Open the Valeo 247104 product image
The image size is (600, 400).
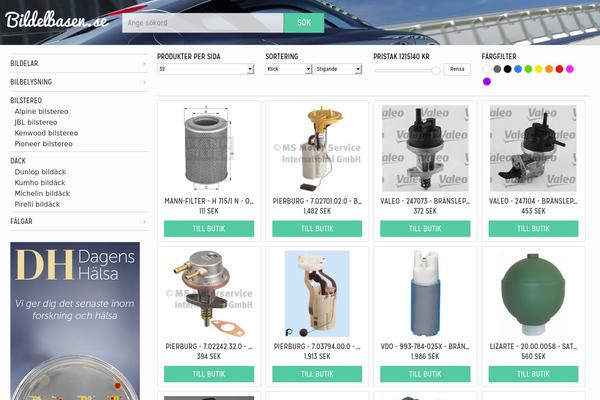(x=533, y=149)
